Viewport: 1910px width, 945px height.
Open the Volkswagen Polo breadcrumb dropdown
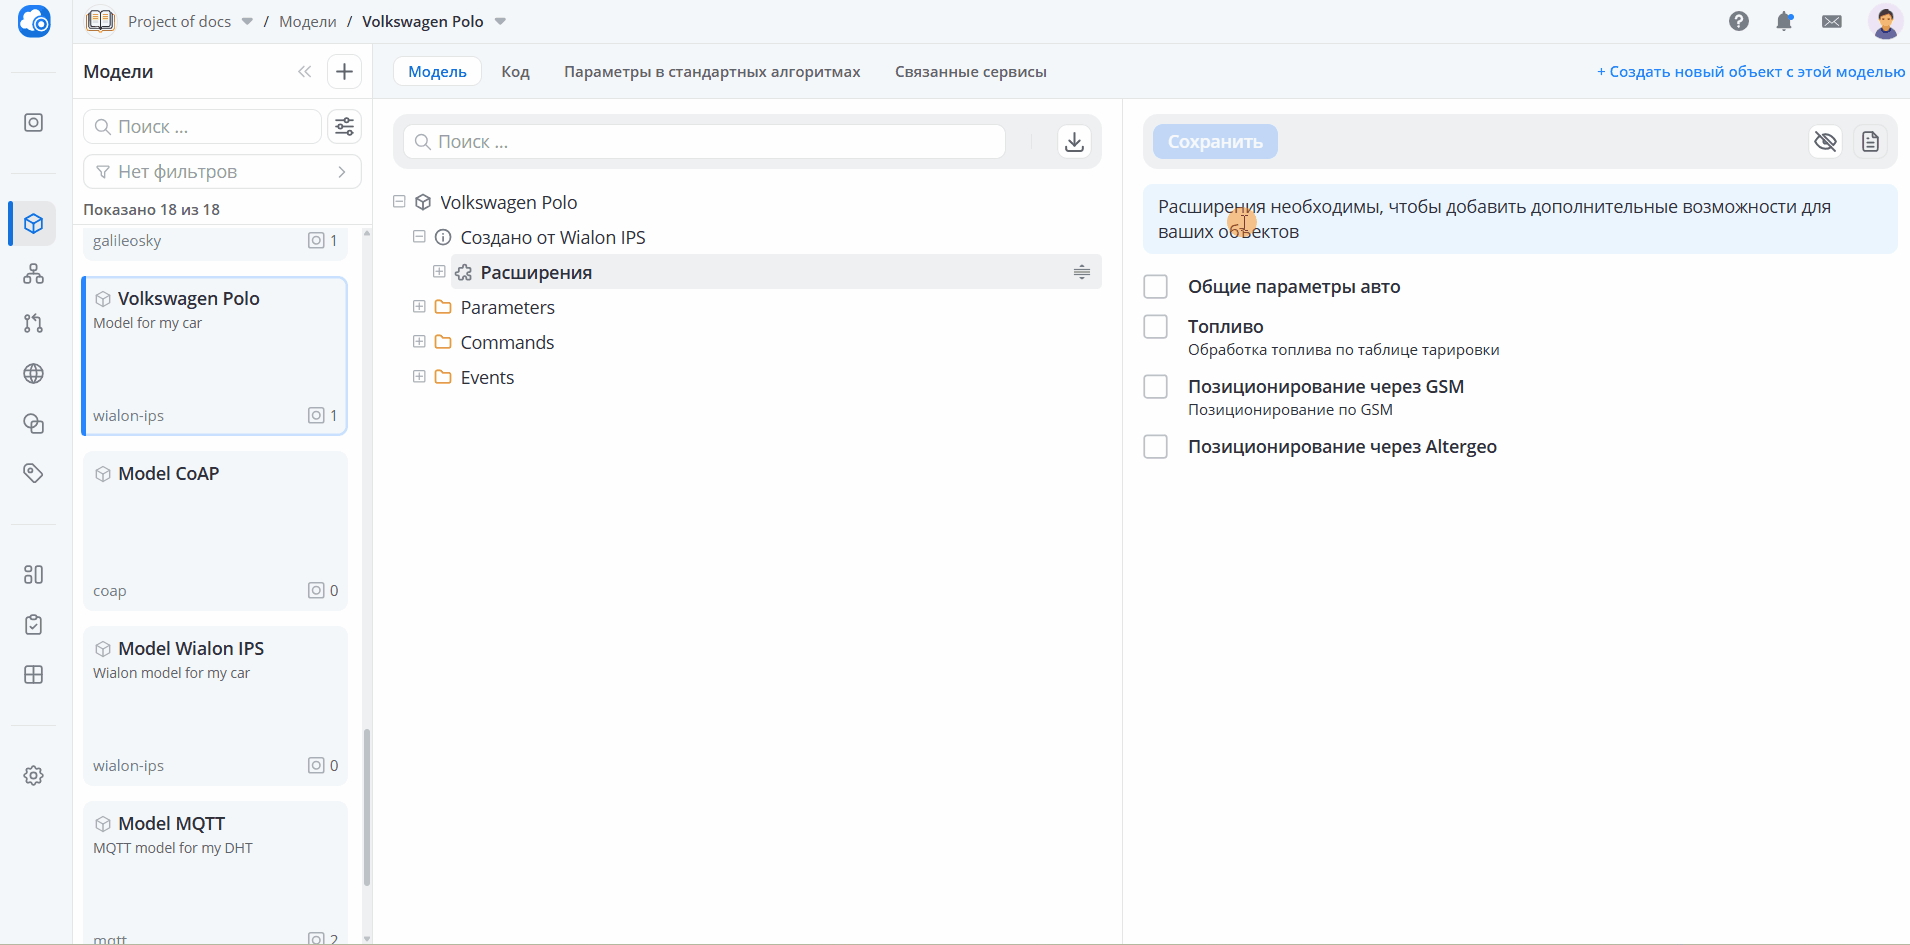[500, 22]
